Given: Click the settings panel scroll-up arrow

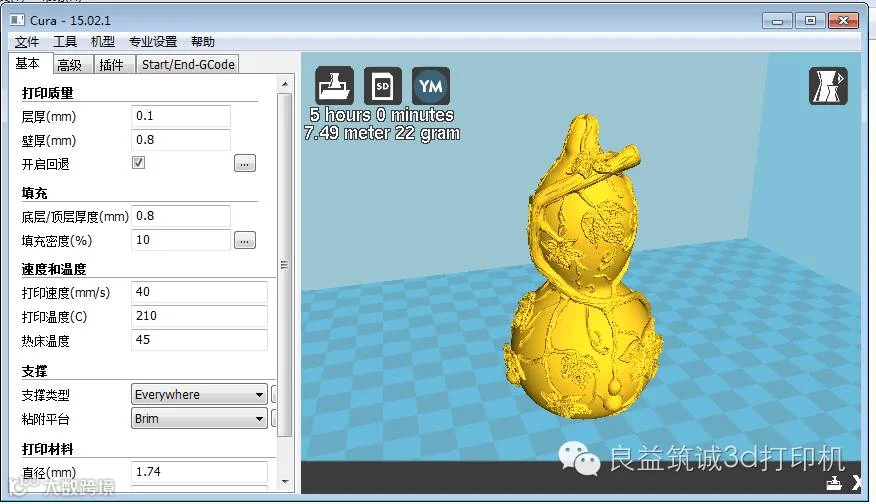Looking at the screenshot, I should click(285, 84).
